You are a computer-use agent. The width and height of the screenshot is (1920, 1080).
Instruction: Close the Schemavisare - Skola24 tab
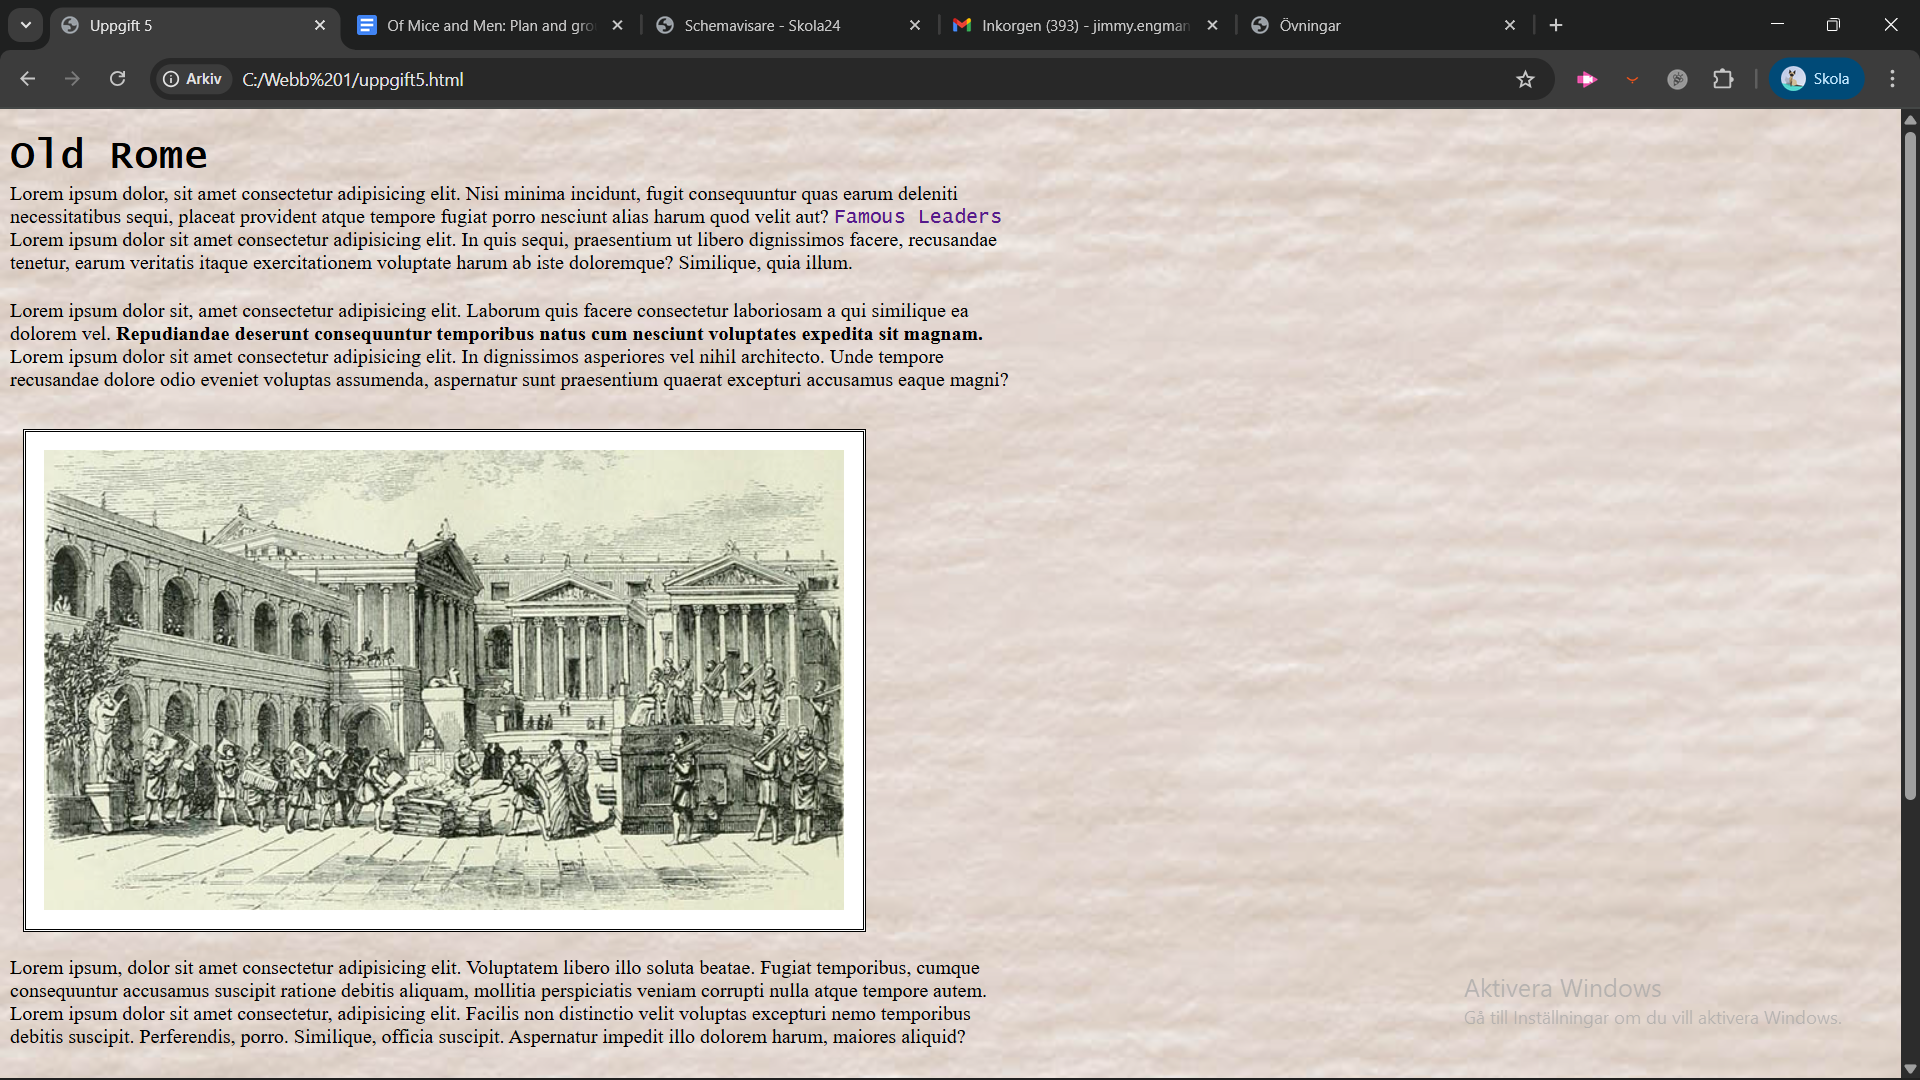pos(915,25)
